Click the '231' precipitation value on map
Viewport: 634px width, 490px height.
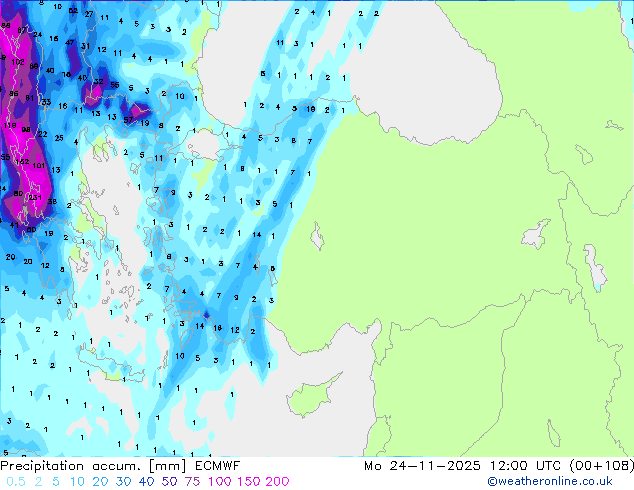(35, 197)
